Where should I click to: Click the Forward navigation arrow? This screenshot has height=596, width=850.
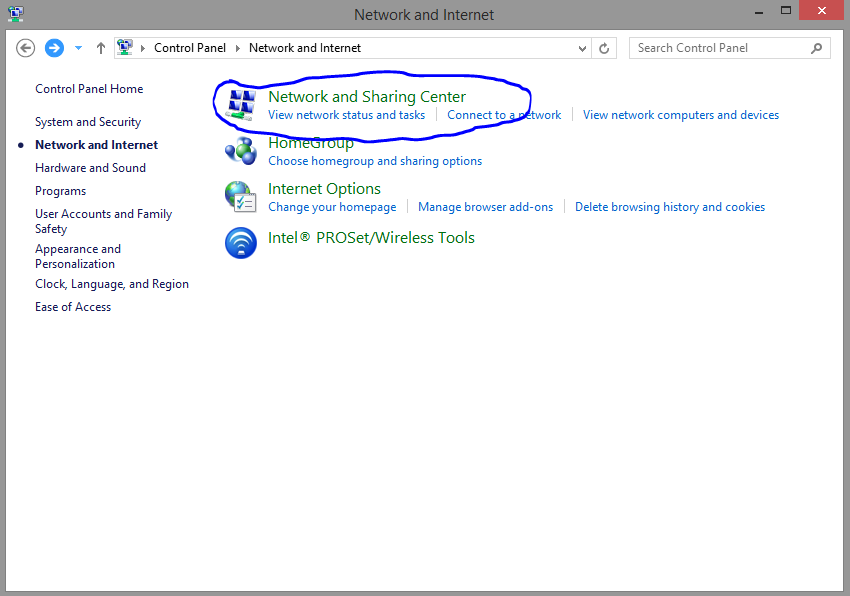(54, 48)
